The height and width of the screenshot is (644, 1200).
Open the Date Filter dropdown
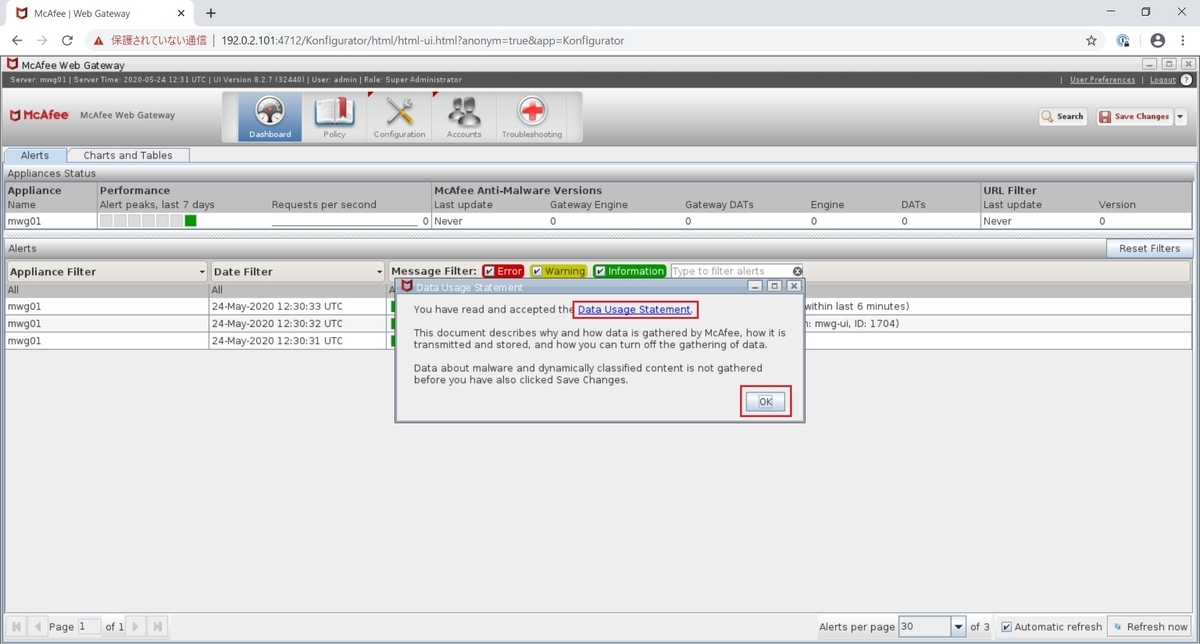298,271
